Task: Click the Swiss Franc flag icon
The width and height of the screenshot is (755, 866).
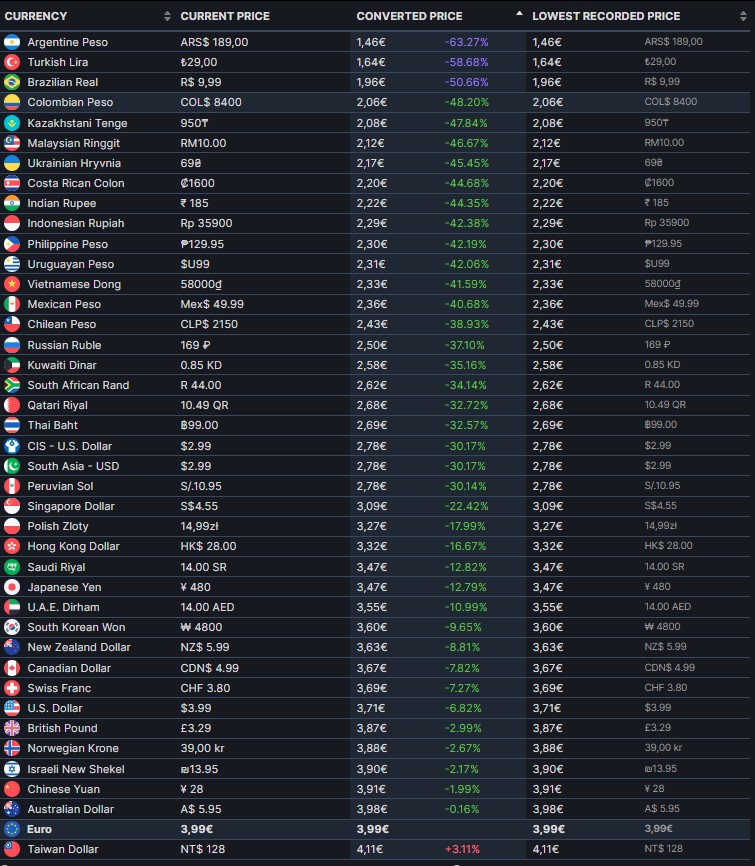Action: pyautogui.click(x=12, y=688)
